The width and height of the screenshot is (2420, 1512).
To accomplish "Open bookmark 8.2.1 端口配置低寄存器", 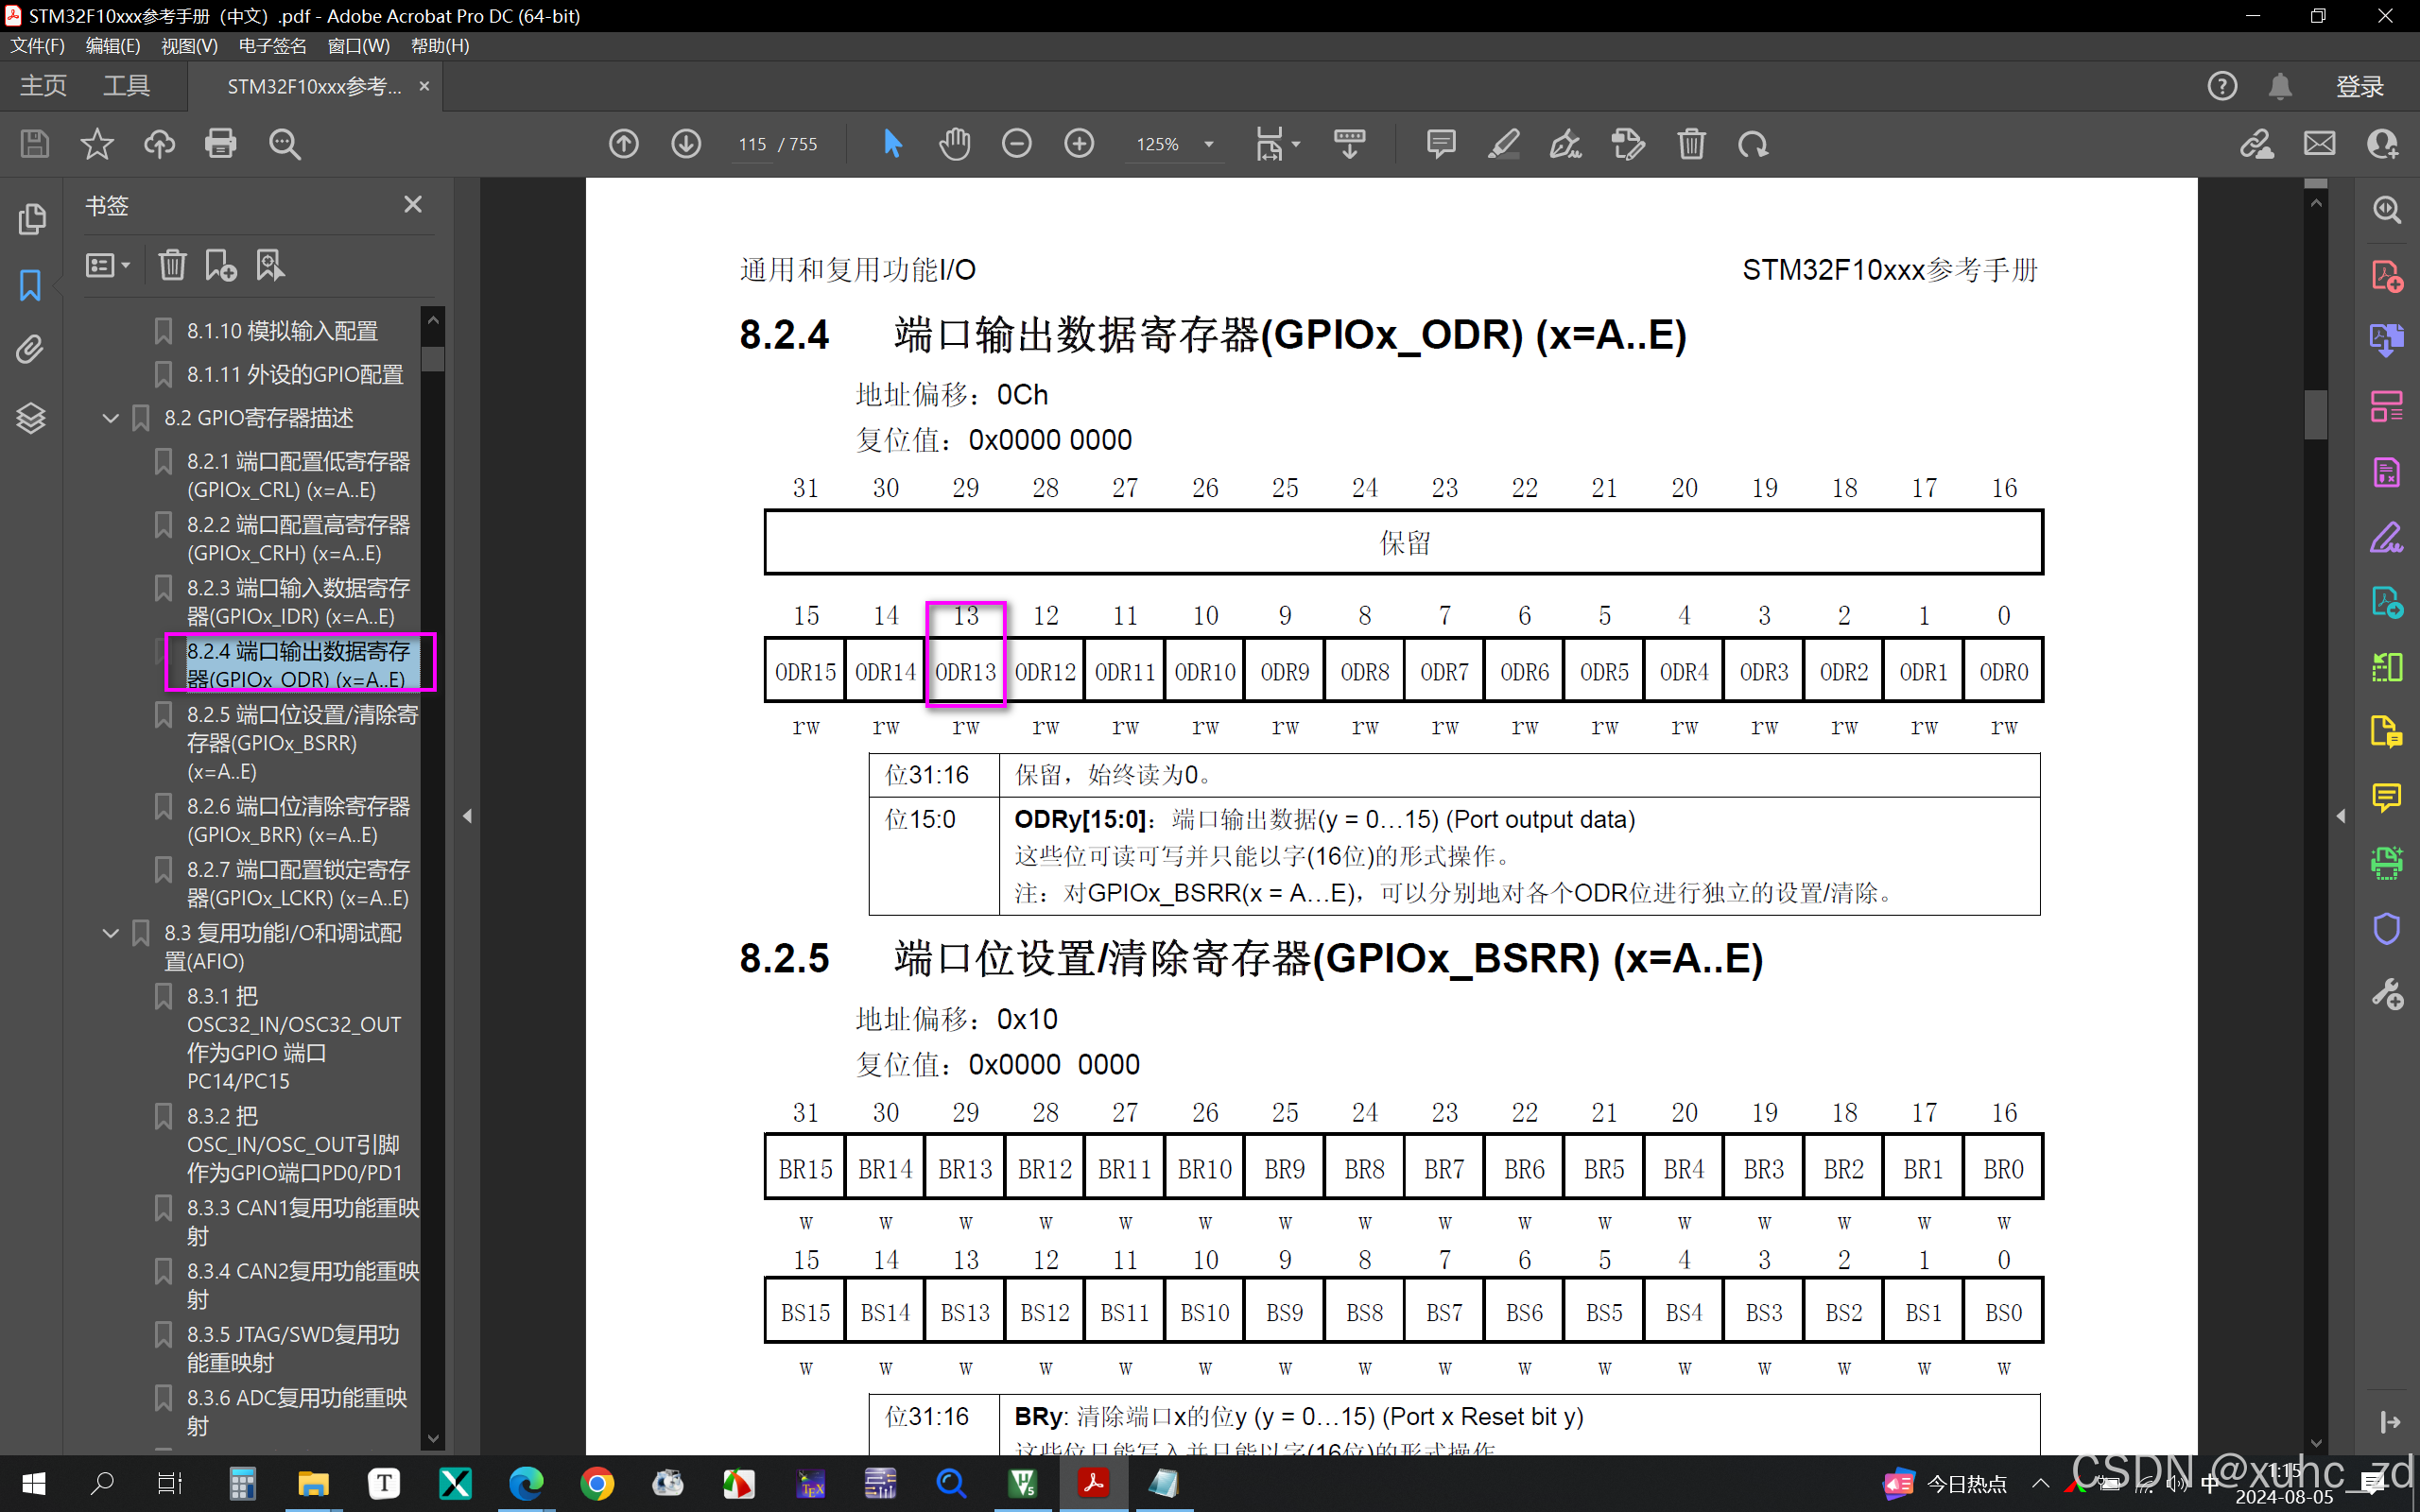I will click(x=298, y=475).
